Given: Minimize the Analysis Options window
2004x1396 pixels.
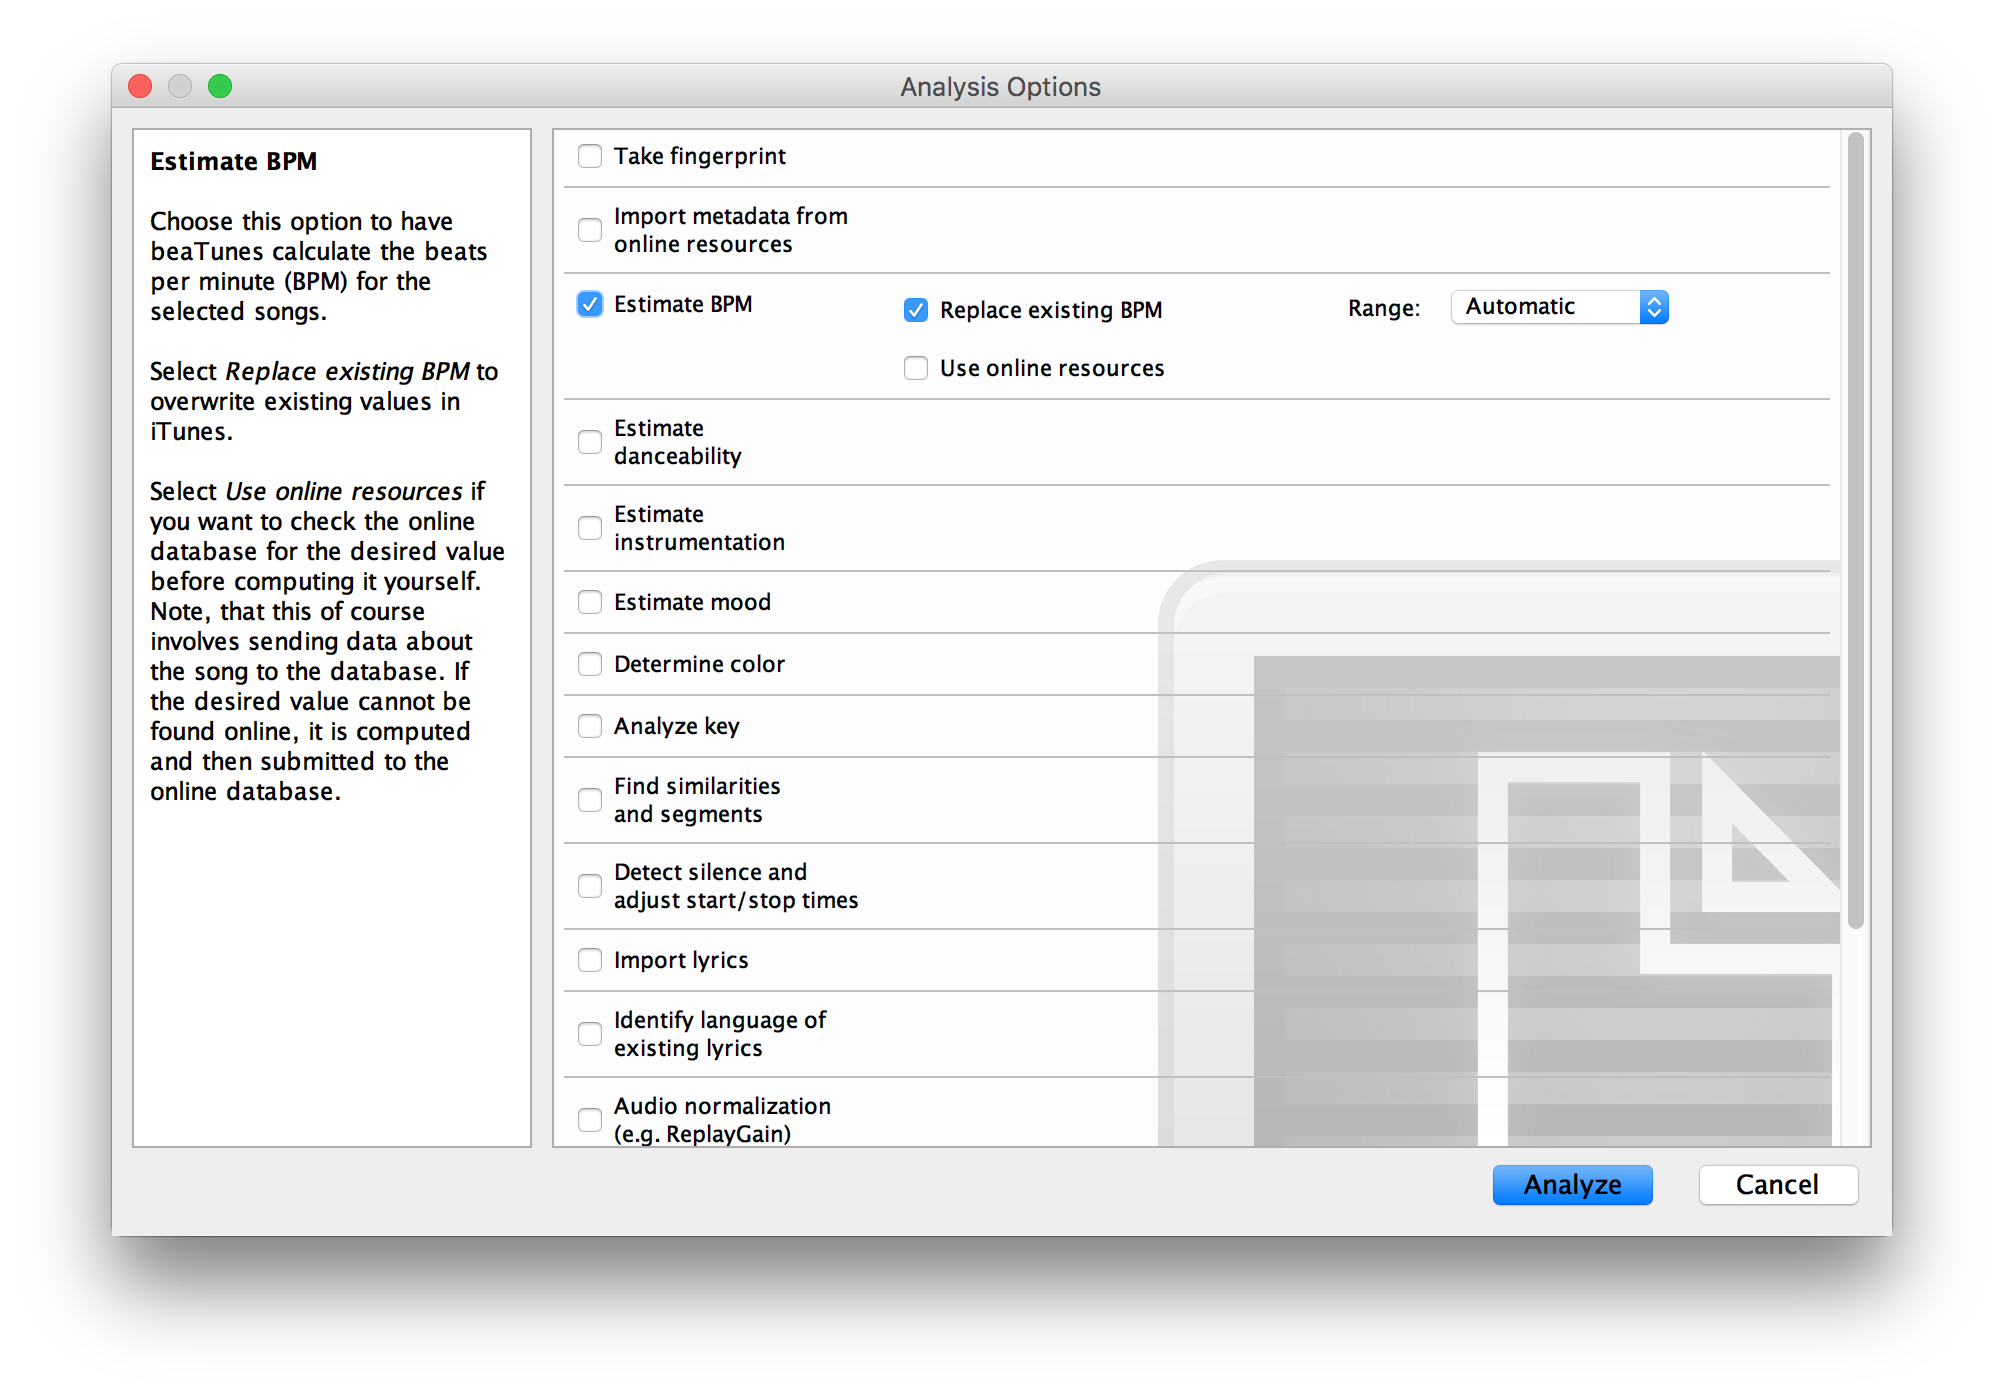Looking at the screenshot, I should (x=180, y=86).
